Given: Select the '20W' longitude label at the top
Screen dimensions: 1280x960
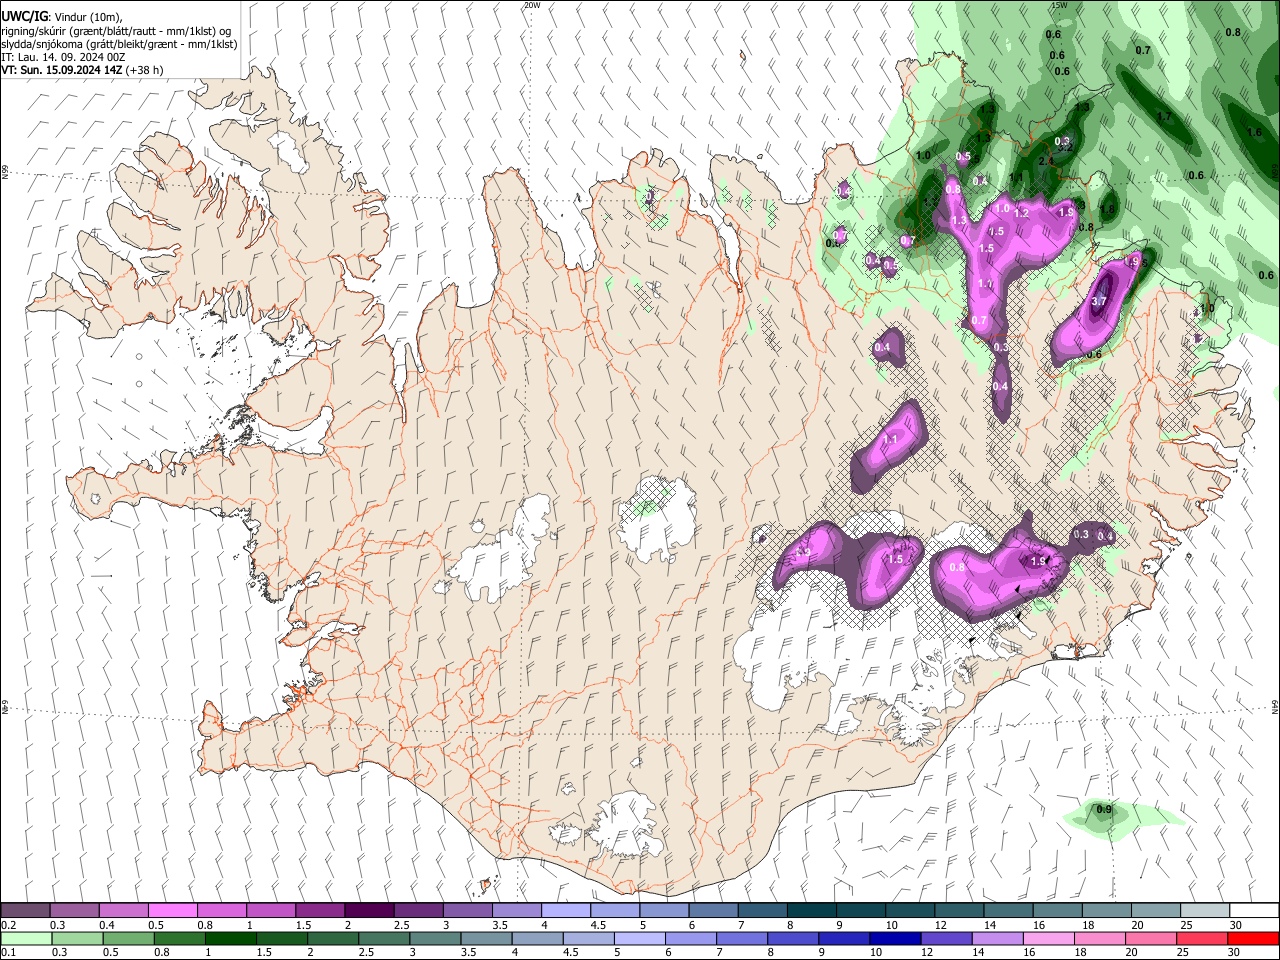Looking at the screenshot, I should (532, 5).
